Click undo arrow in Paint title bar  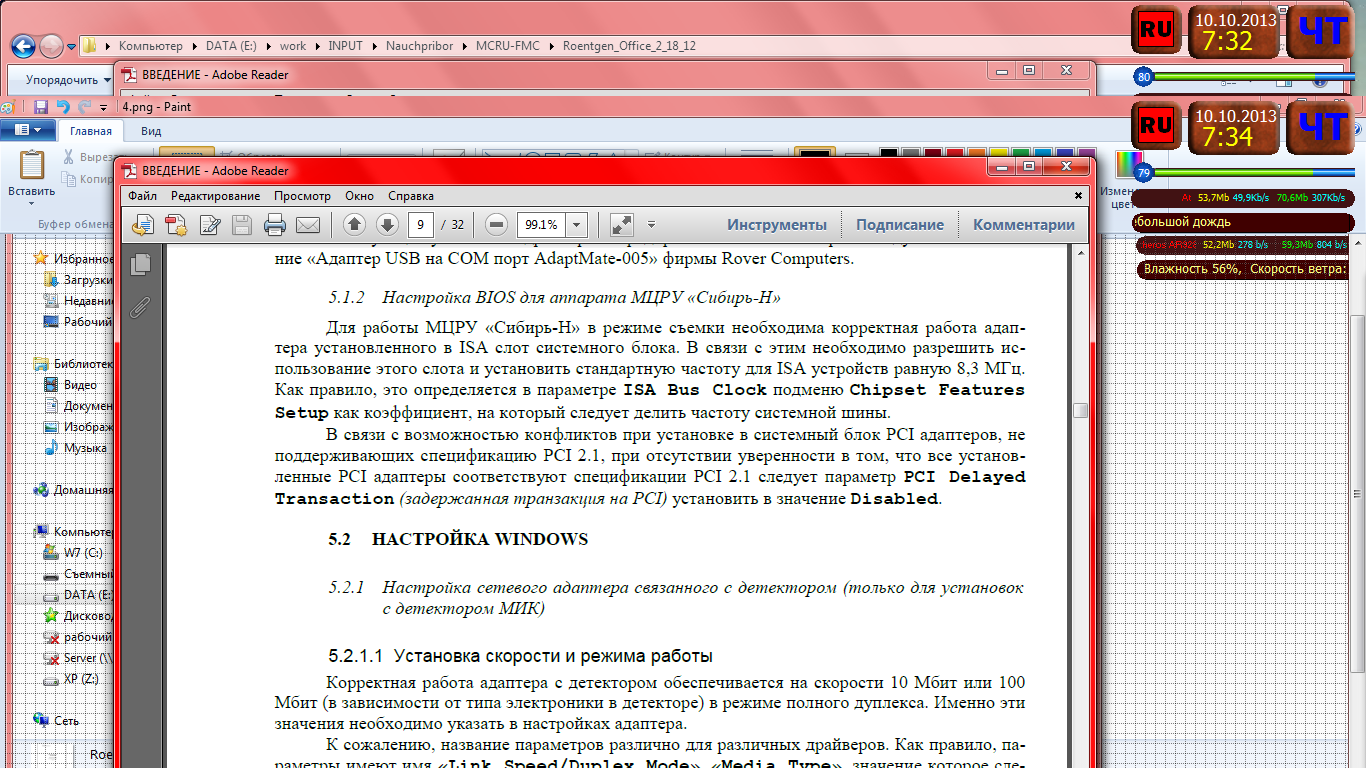coord(63,107)
